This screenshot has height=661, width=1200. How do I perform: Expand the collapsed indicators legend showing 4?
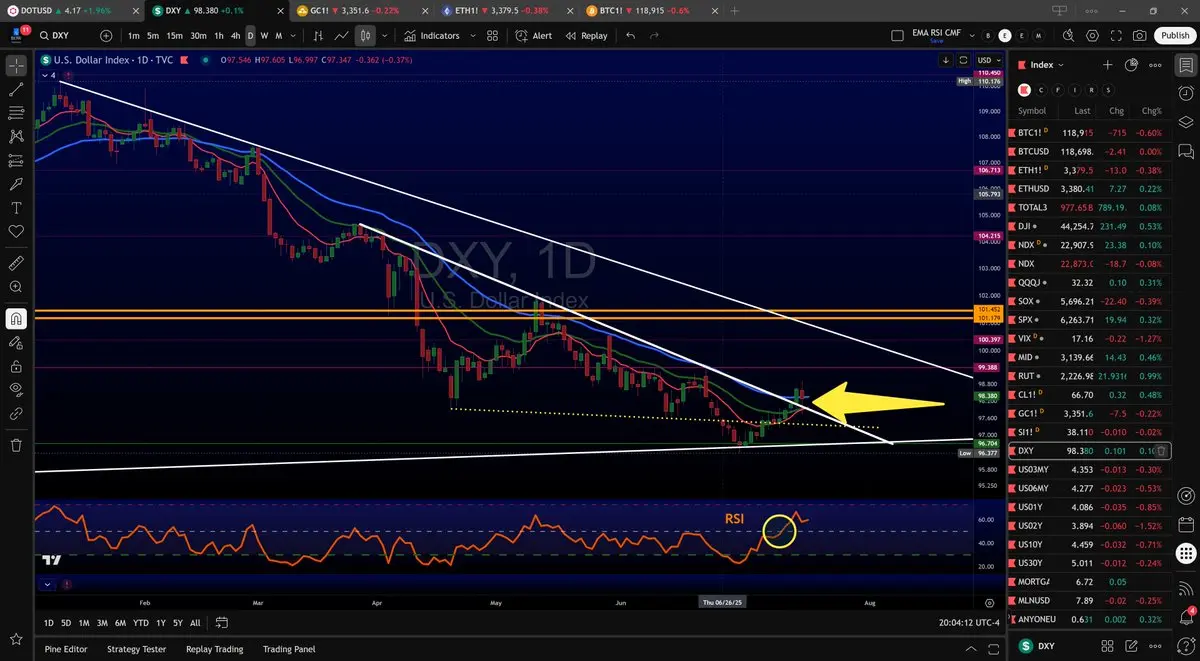[48, 75]
